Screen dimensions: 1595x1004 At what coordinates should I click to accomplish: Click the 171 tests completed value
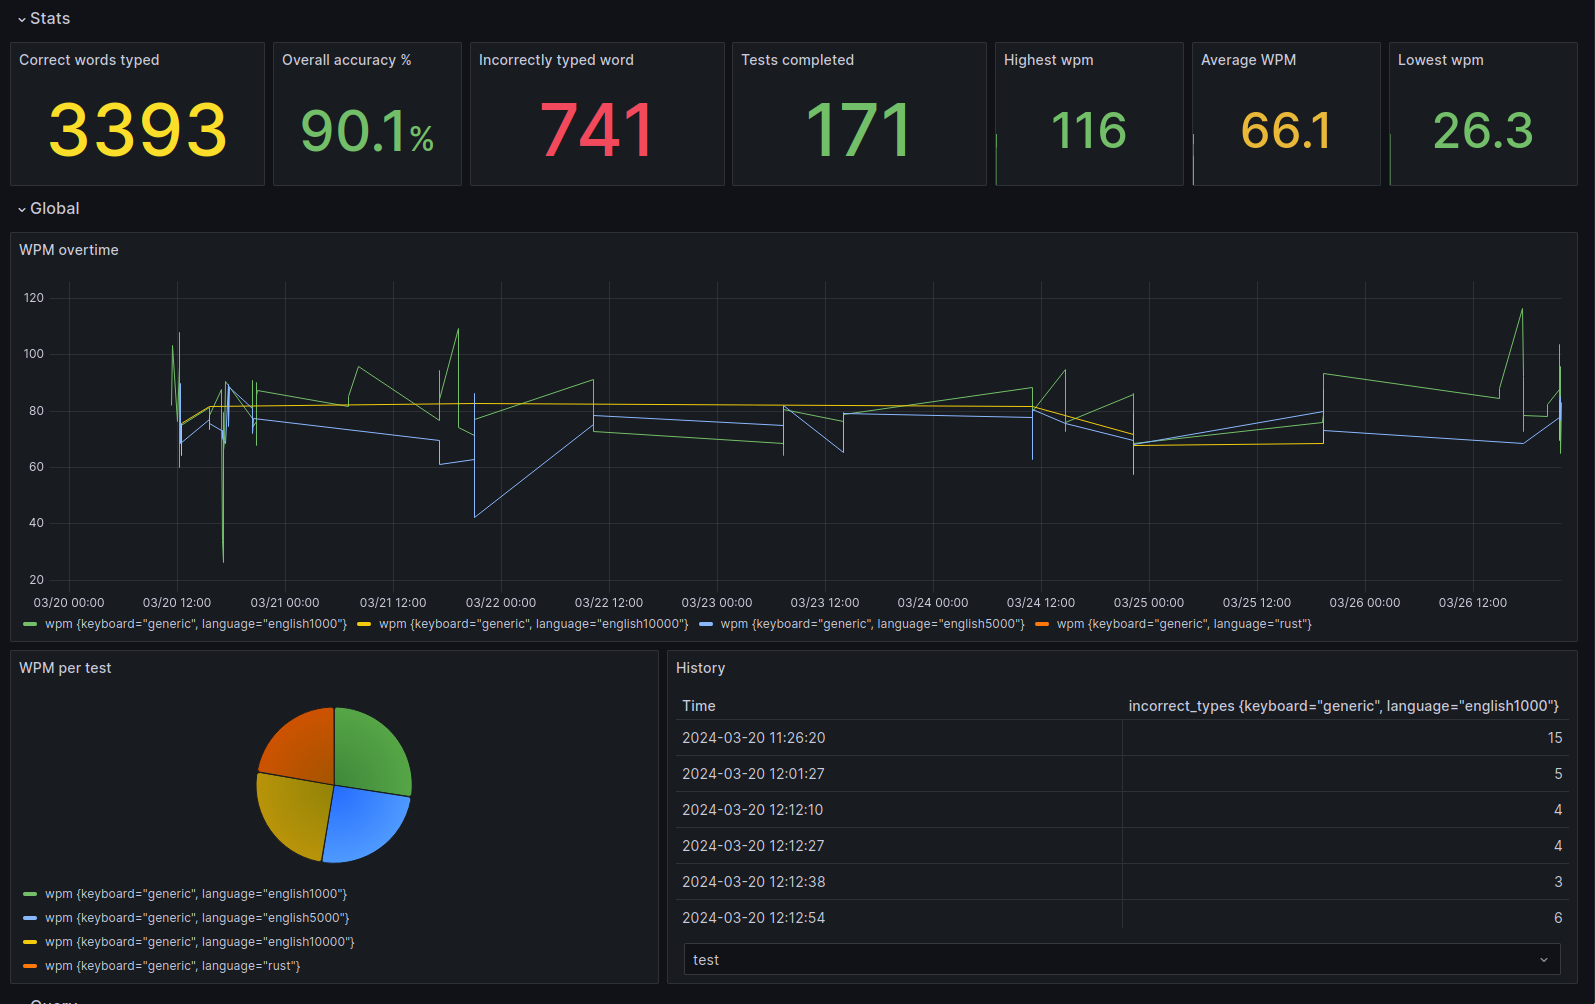[x=859, y=131]
